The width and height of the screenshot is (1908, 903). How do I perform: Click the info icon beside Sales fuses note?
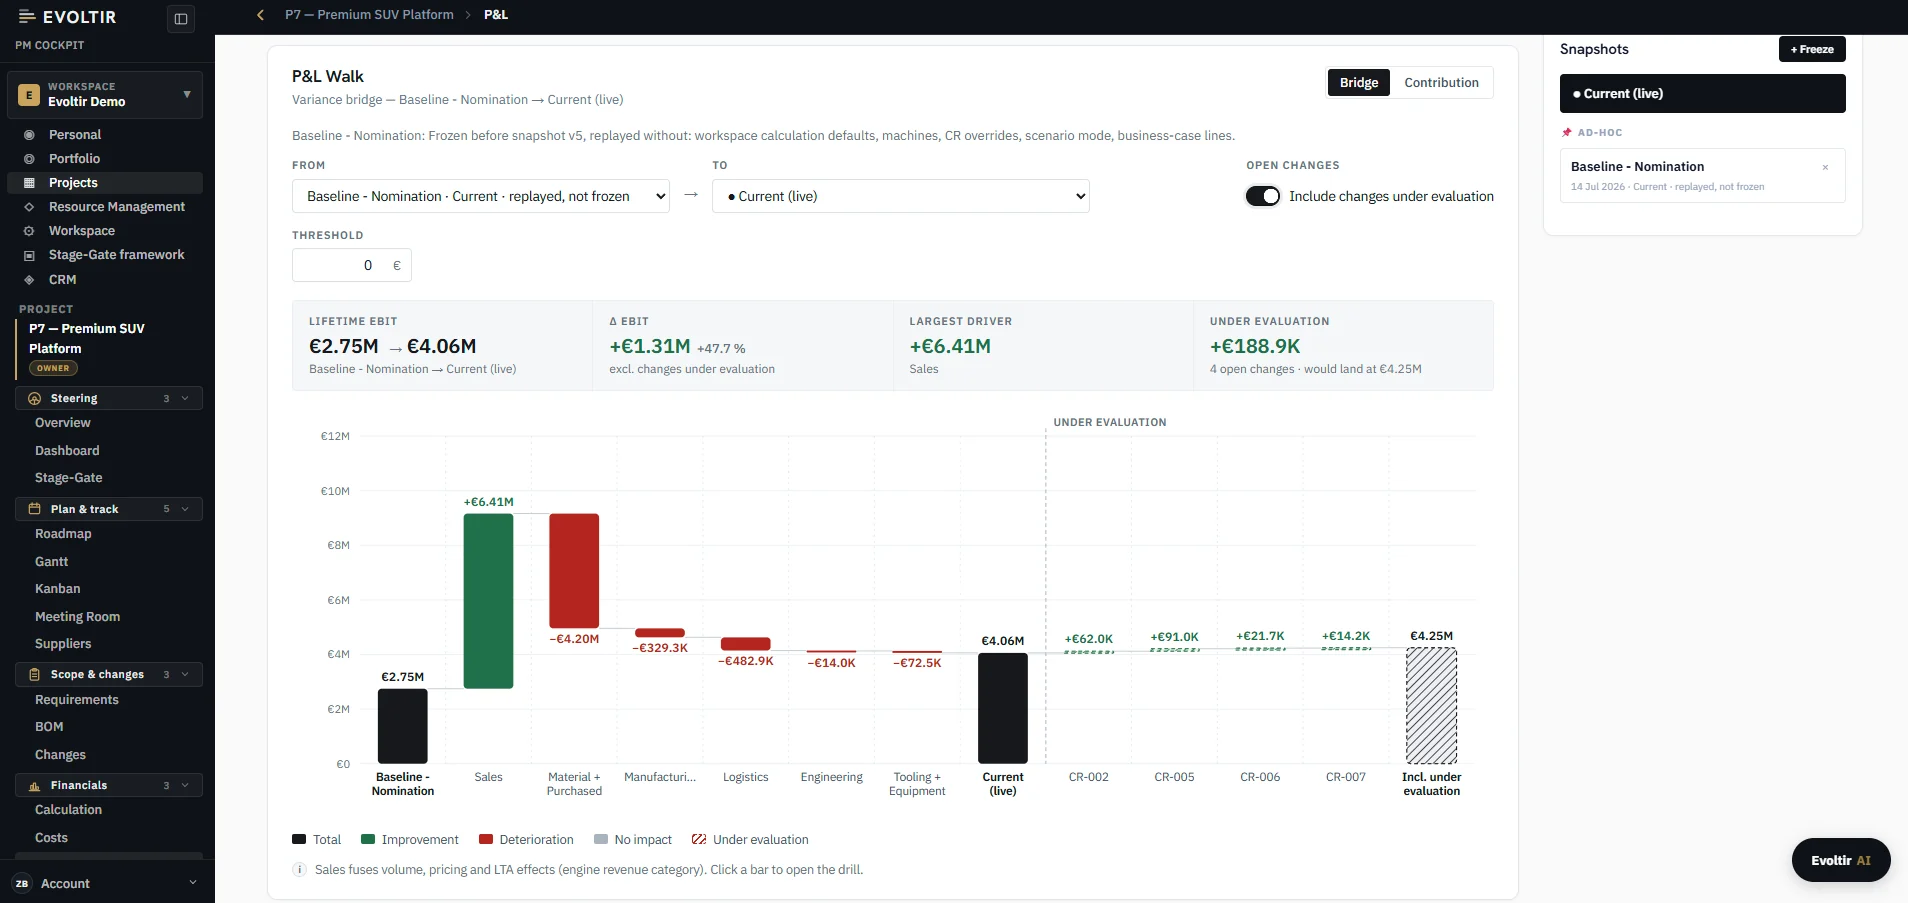(299, 870)
